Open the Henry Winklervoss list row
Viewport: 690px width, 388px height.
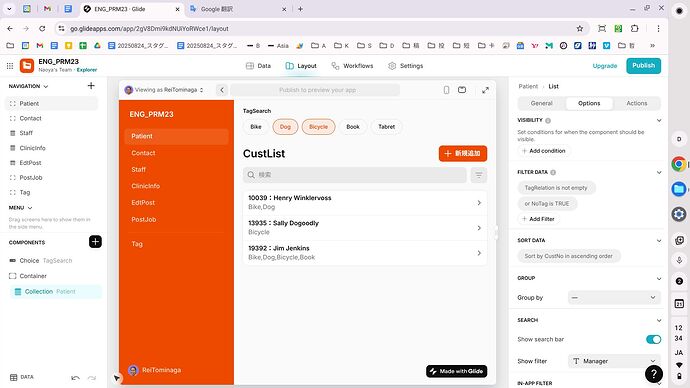point(365,202)
